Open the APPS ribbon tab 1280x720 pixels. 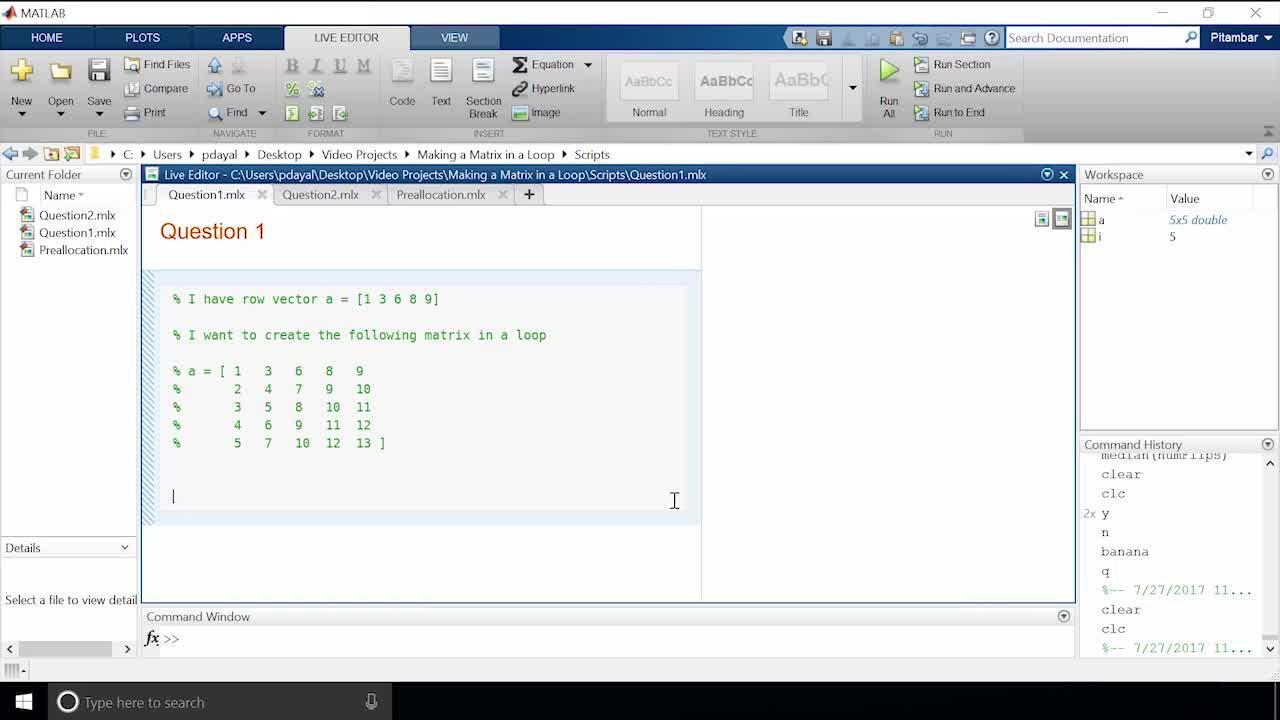(x=237, y=38)
